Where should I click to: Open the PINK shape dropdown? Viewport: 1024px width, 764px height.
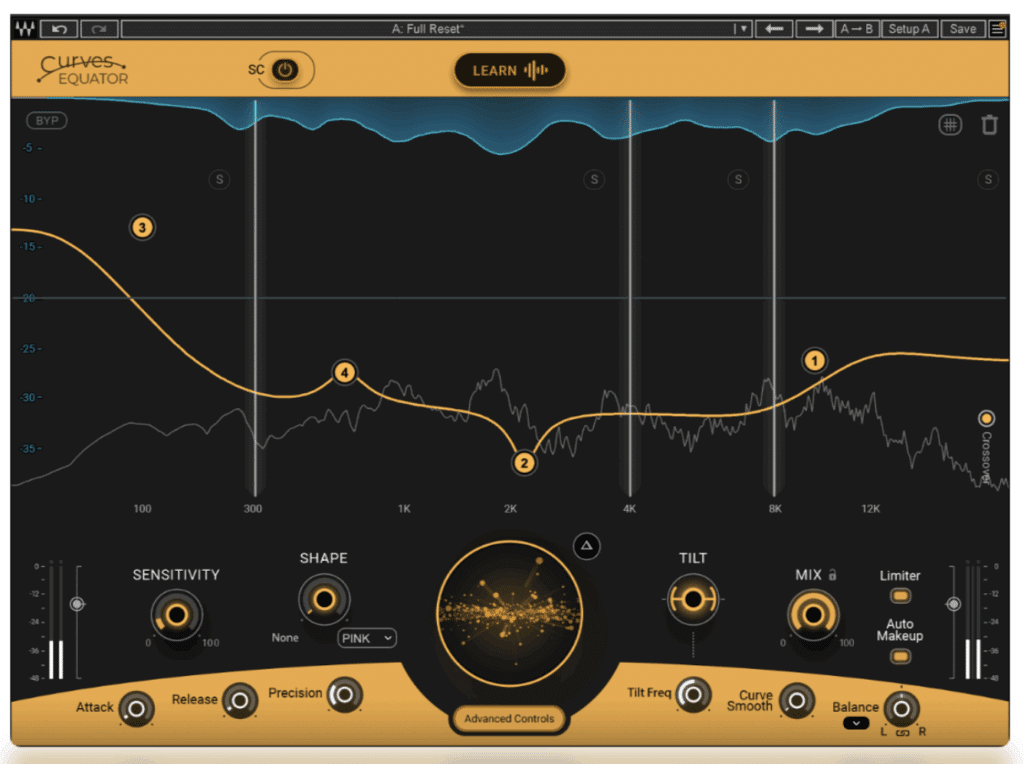(x=367, y=638)
